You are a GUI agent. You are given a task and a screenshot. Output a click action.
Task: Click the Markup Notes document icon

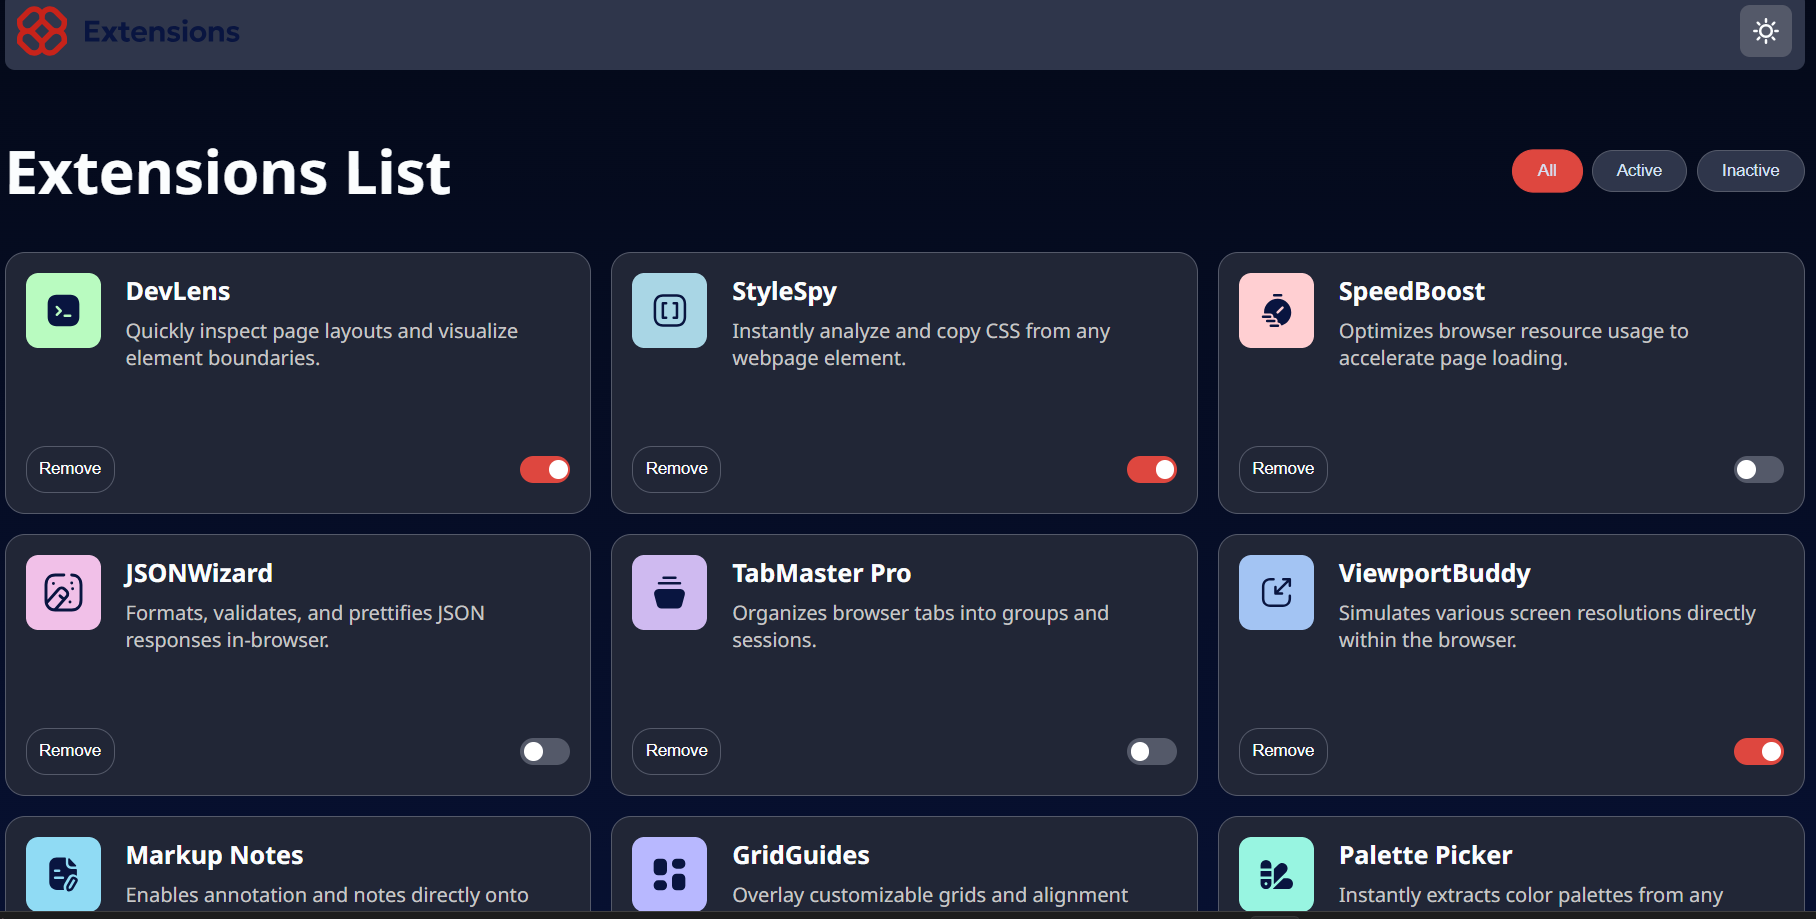[x=63, y=874]
